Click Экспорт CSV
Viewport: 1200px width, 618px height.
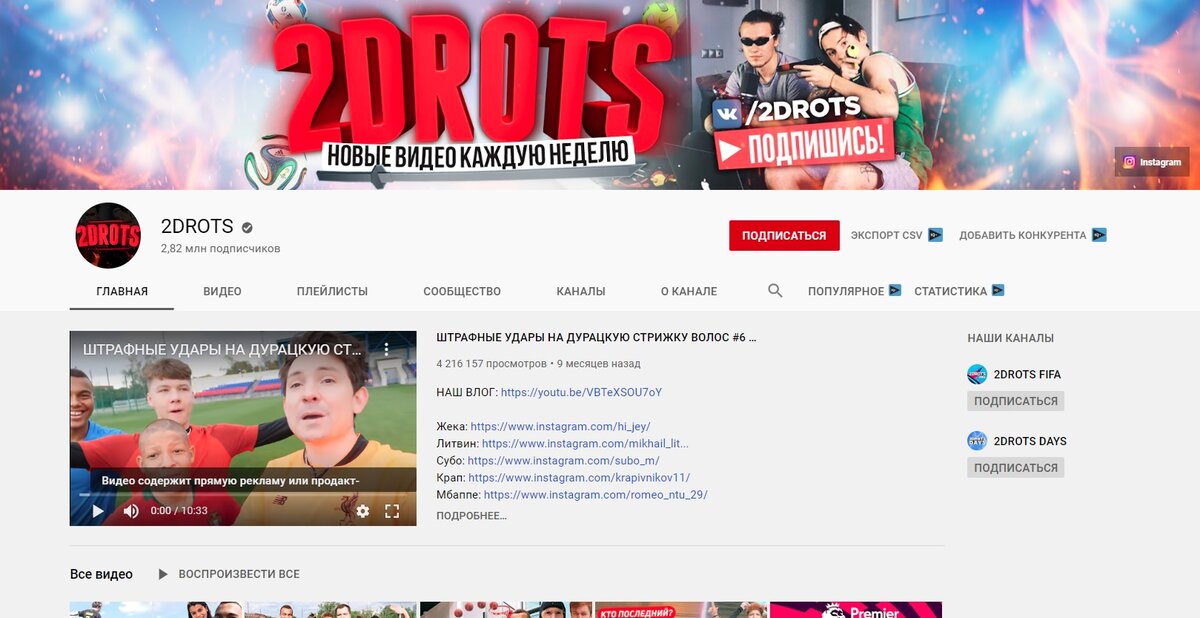pos(887,236)
